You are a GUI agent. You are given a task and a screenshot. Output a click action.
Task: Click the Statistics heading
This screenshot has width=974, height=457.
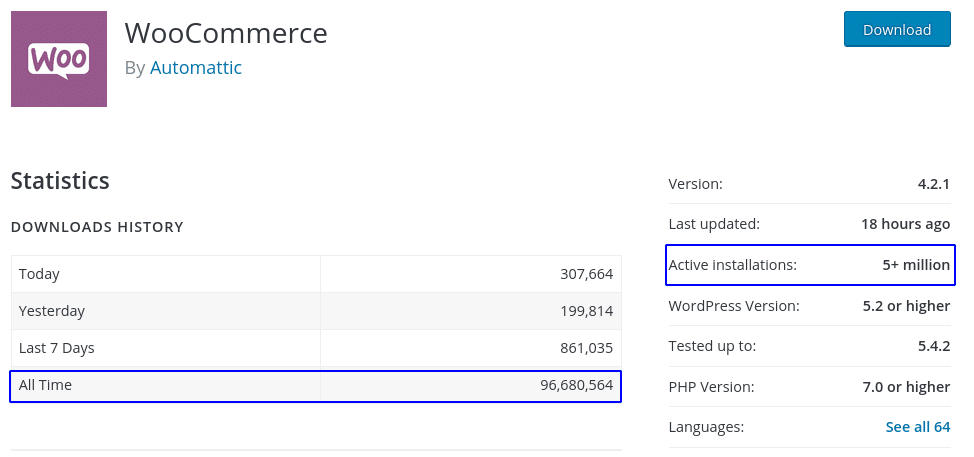pyautogui.click(x=60, y=181)
